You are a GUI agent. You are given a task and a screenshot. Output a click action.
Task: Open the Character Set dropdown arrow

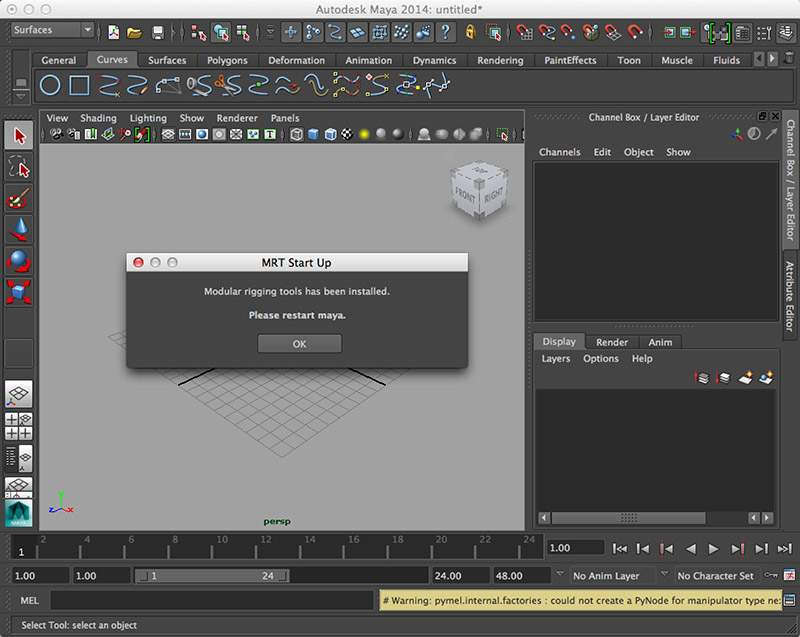(x=664, y=574)
